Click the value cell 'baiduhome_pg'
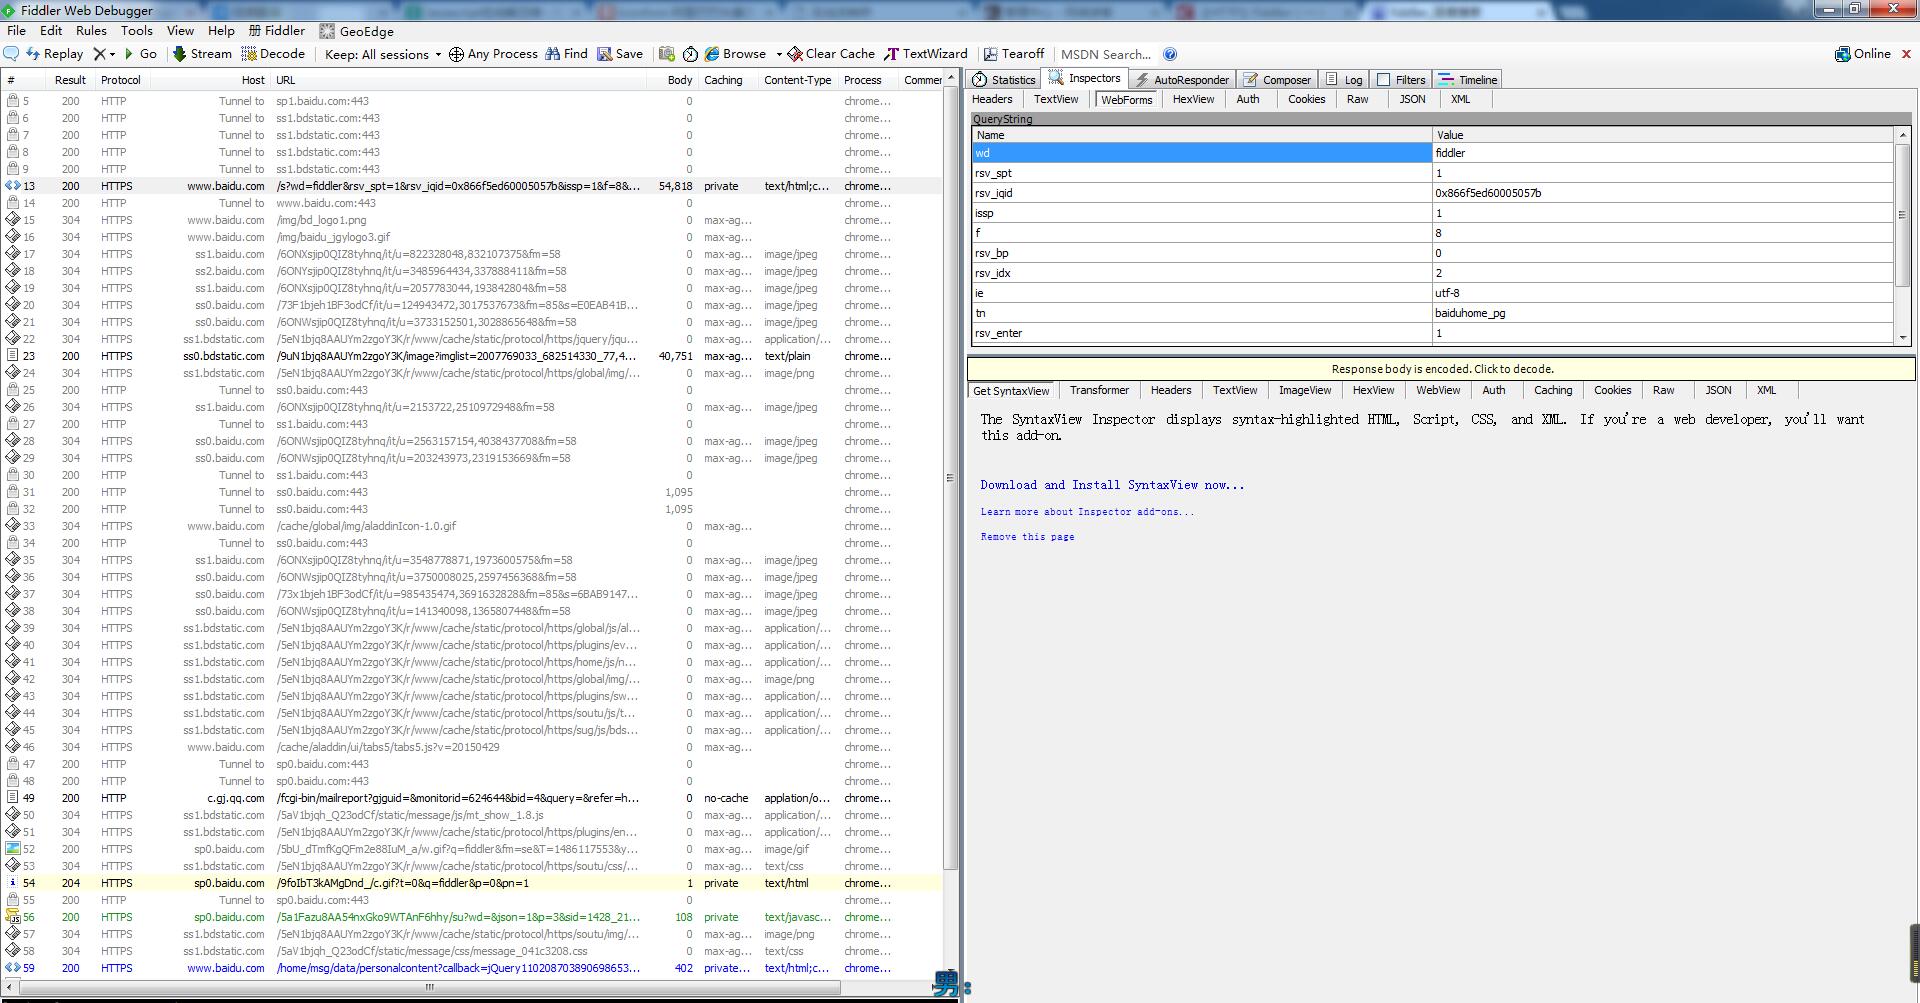The image size is (1920, 1003). 1662,313
